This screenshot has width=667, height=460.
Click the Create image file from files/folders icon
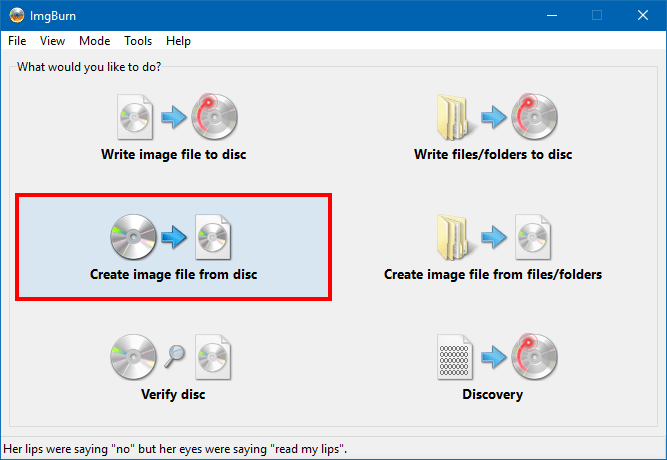493,237
